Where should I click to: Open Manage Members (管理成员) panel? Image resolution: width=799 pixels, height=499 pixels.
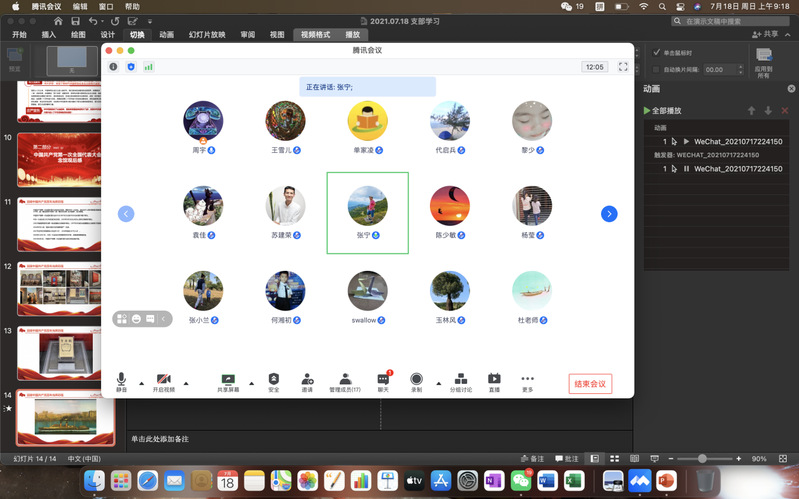[345, 382]
